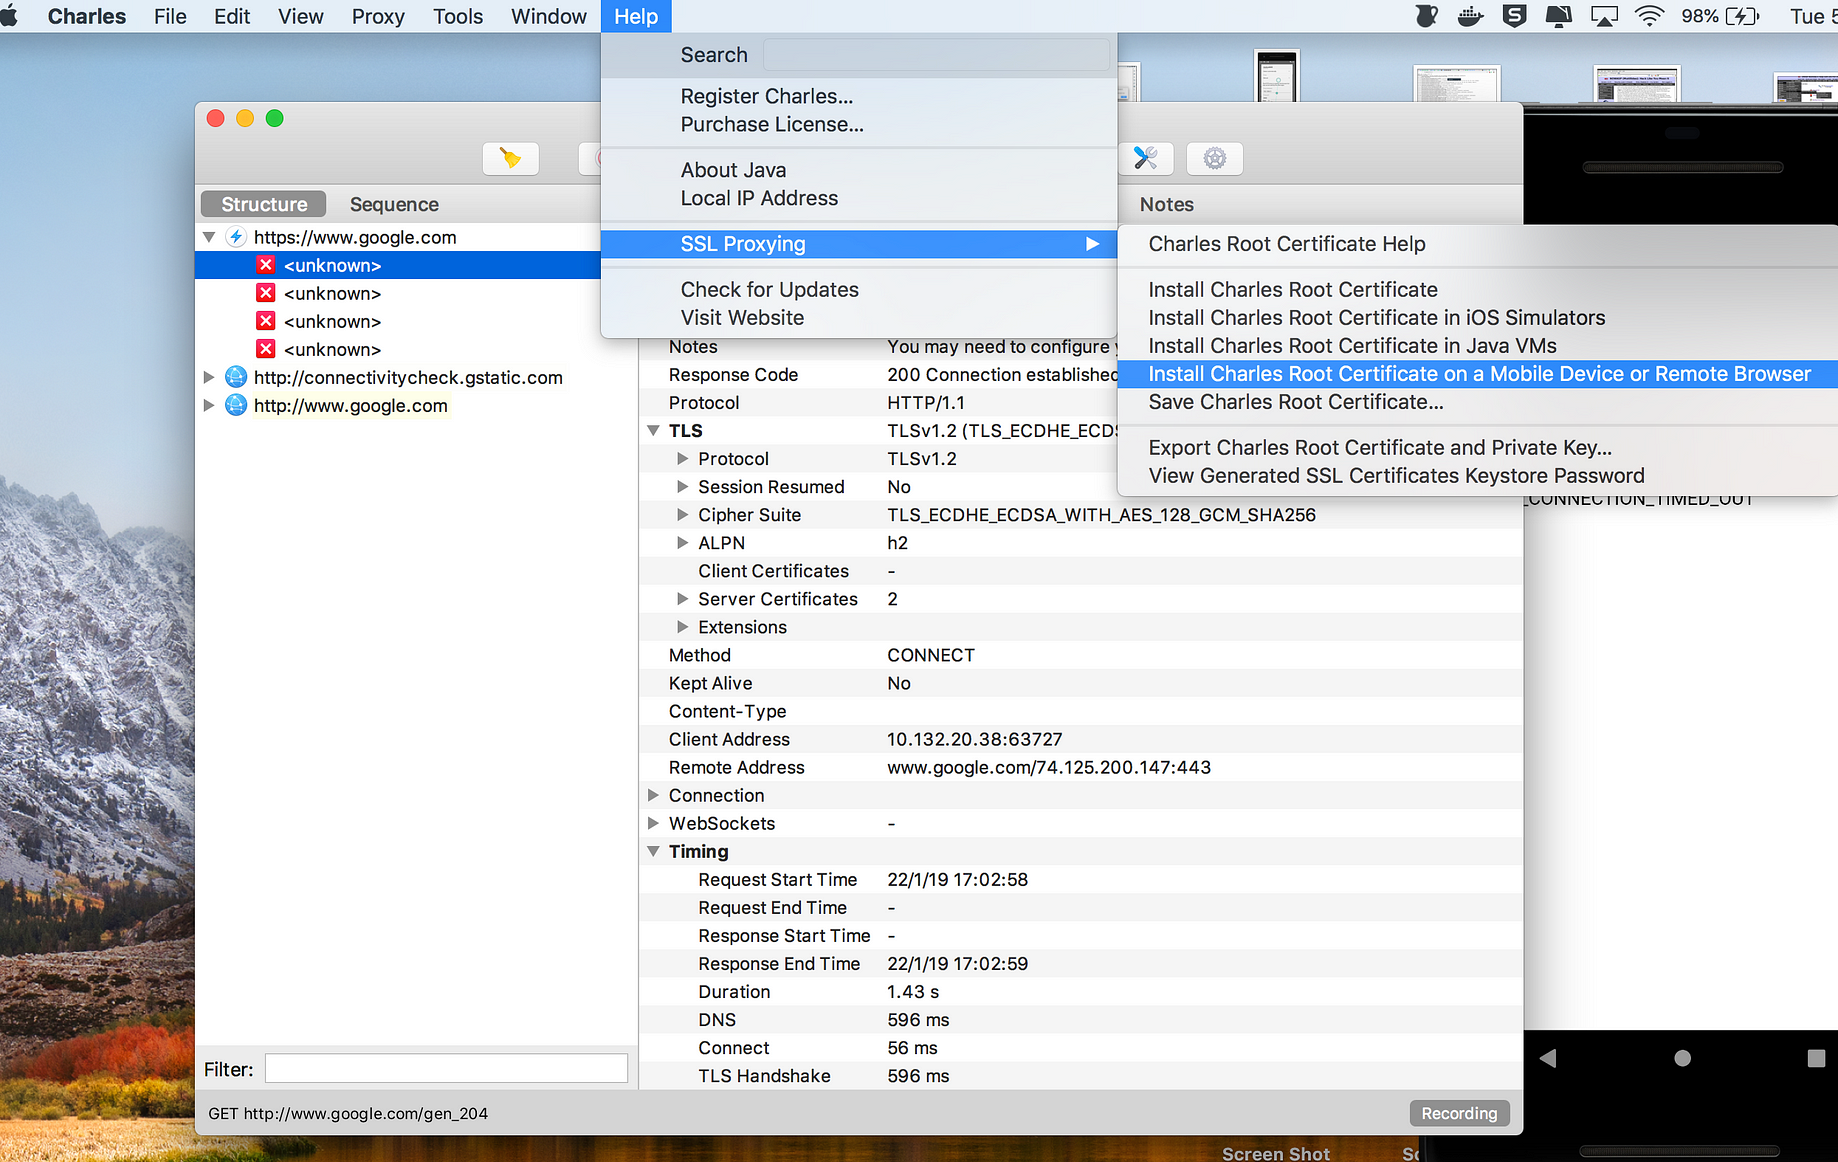Image resolution: width=1838 pixels, height=1162 pixels.
Task: Select Install Charles Root Certificate in Java VMs
Action: [x=1478, y=345]
